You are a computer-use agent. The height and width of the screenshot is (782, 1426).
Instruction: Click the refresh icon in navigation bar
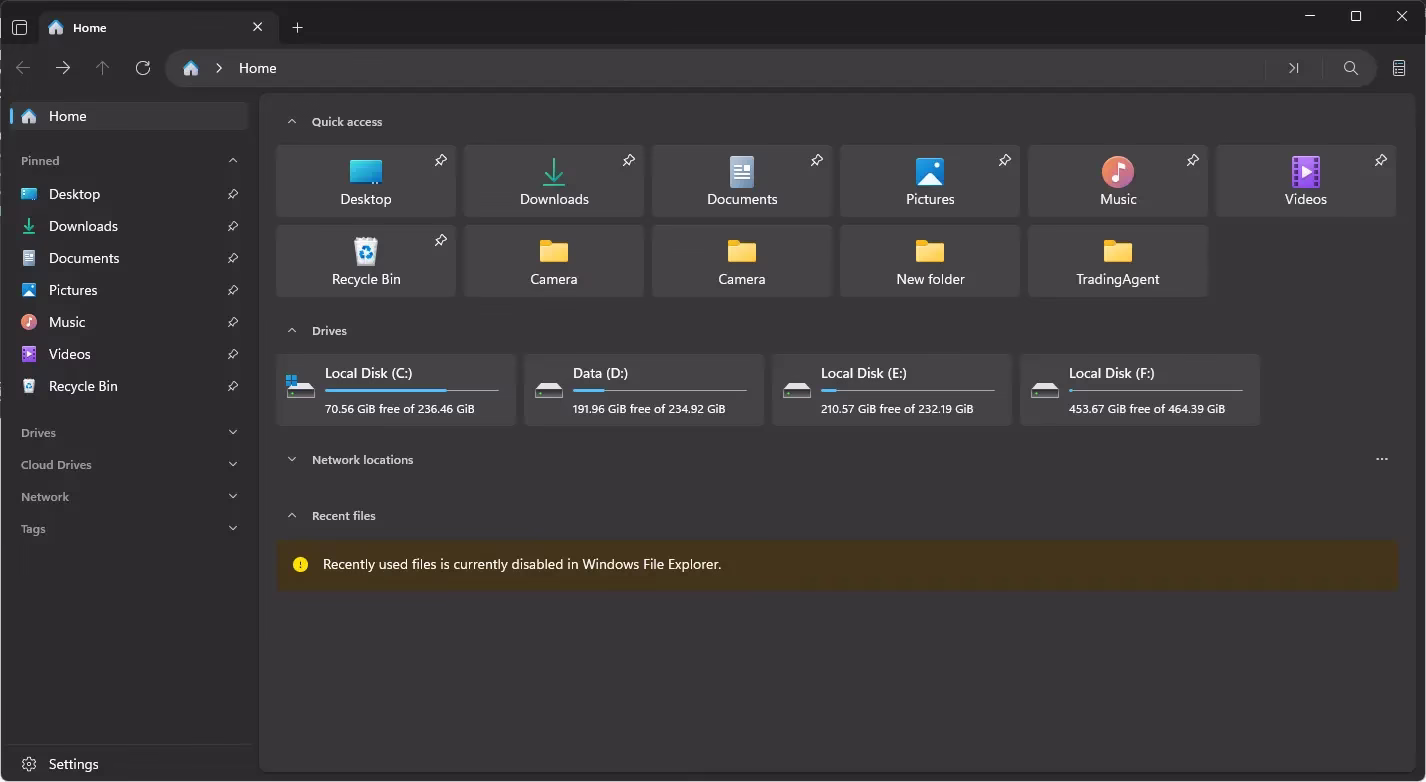pyautogui.click(x=143, y=68)
